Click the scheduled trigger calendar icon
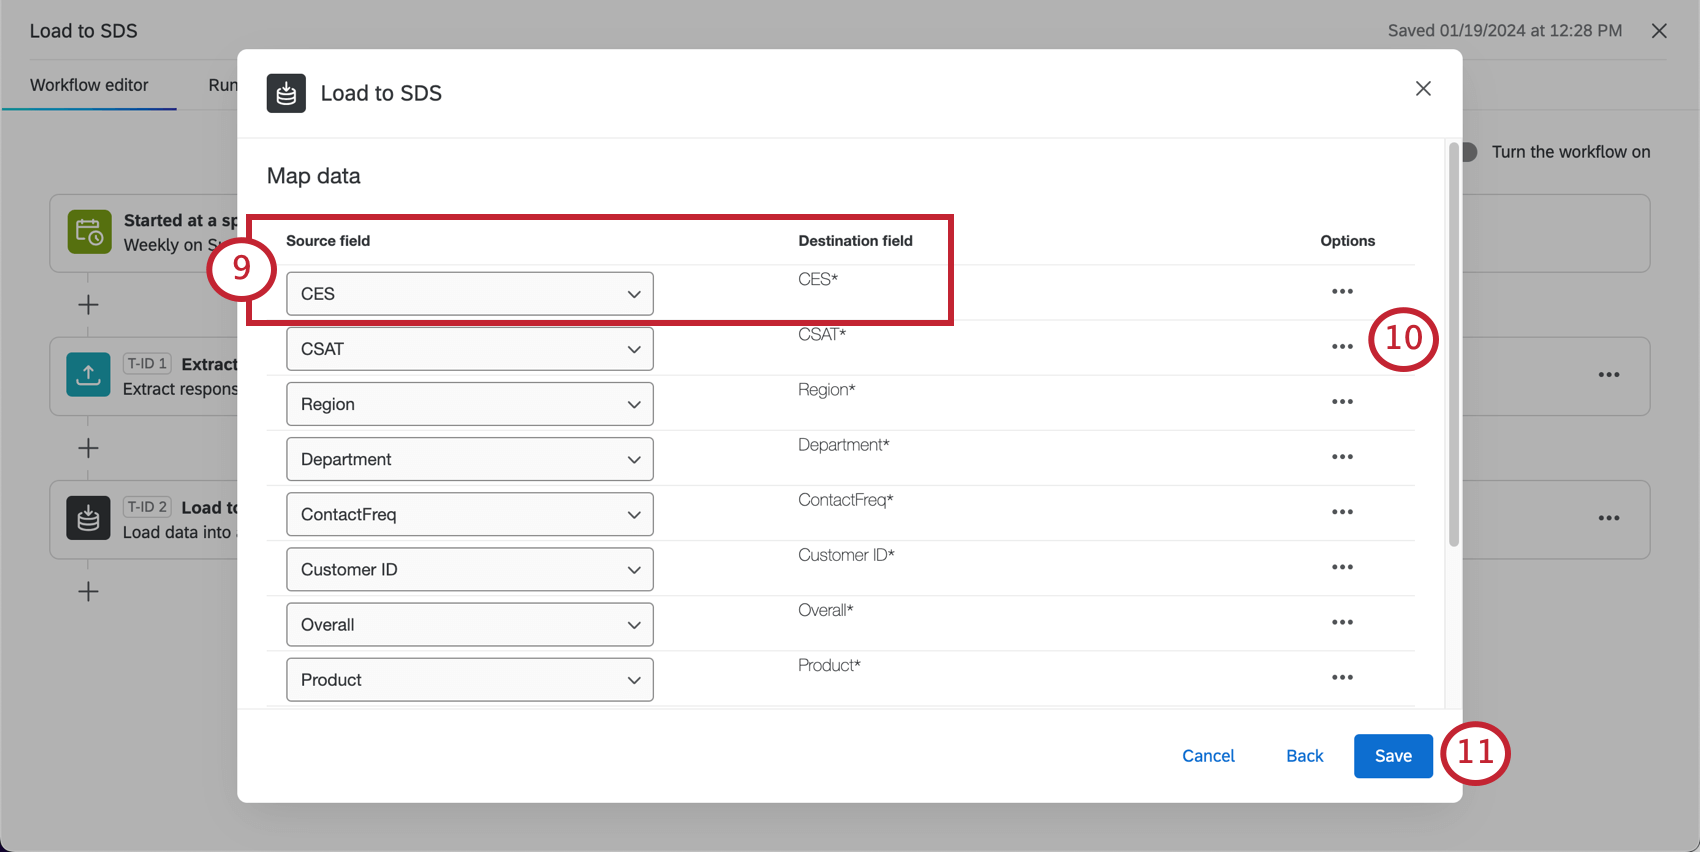The image size is (1700, 852). (x=89, y=232)
